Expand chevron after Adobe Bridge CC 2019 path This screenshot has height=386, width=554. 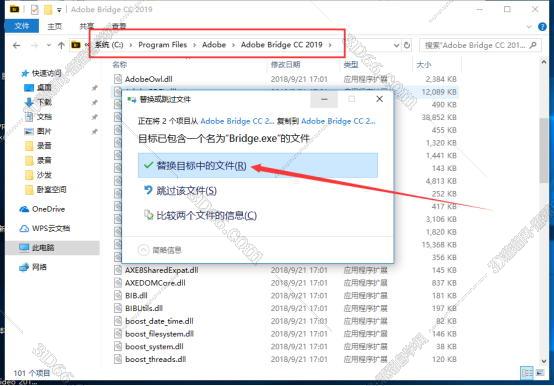(x=330, y=45)
